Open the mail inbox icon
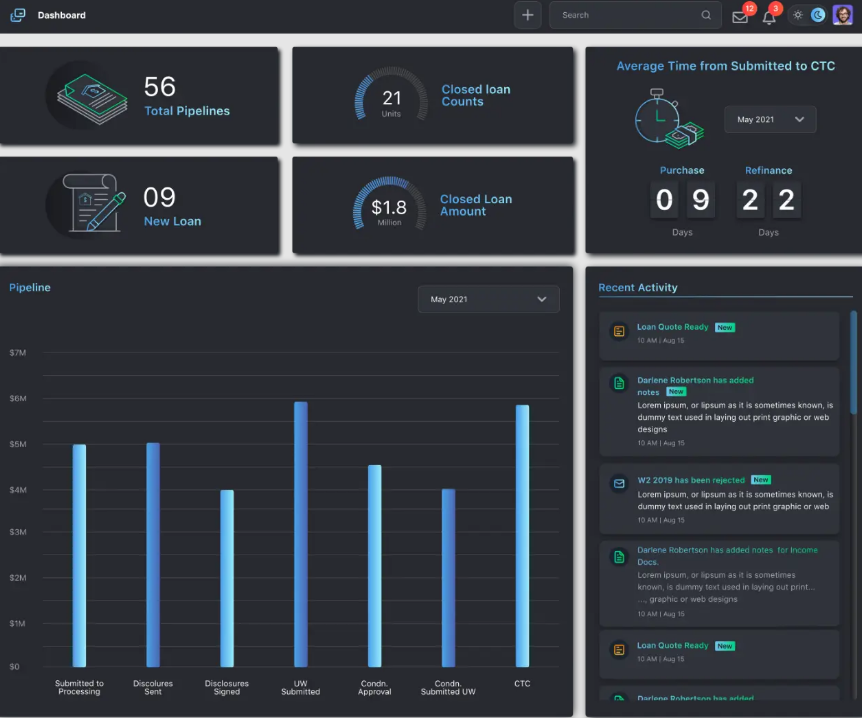 740,16
